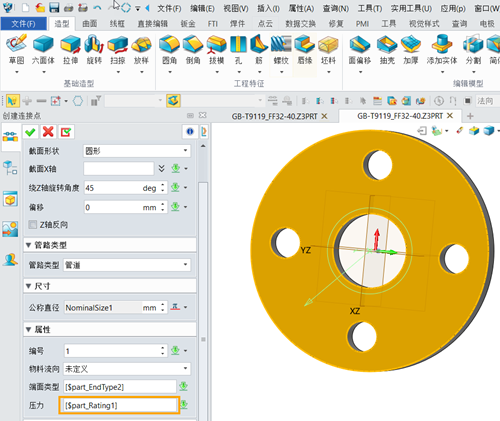
Task: Open the 截面形状 dropdown
Action: click(137, 151)
